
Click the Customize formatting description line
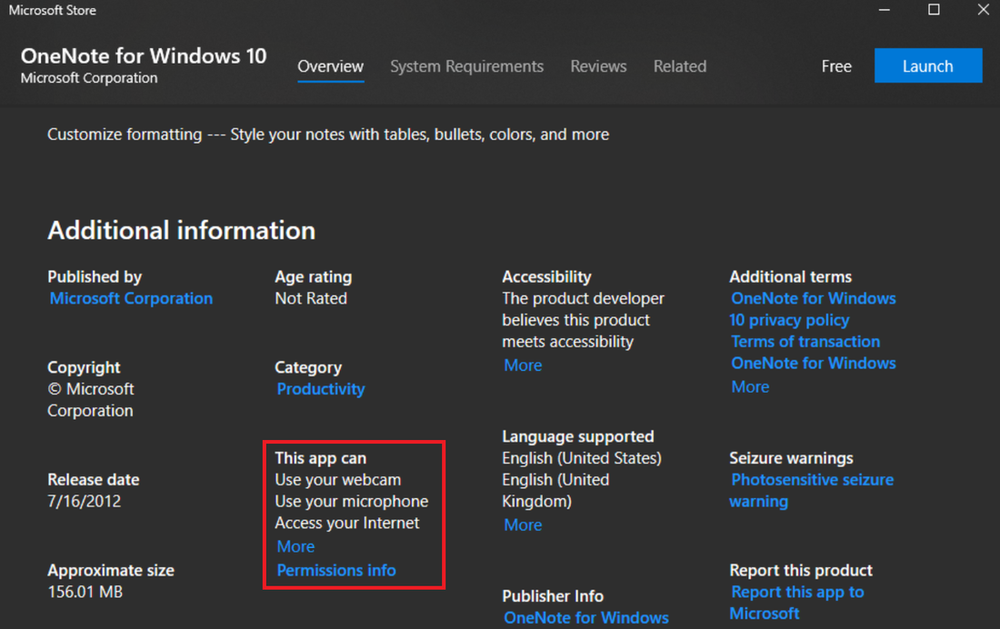pyautogui.click(x=328, y=135)
